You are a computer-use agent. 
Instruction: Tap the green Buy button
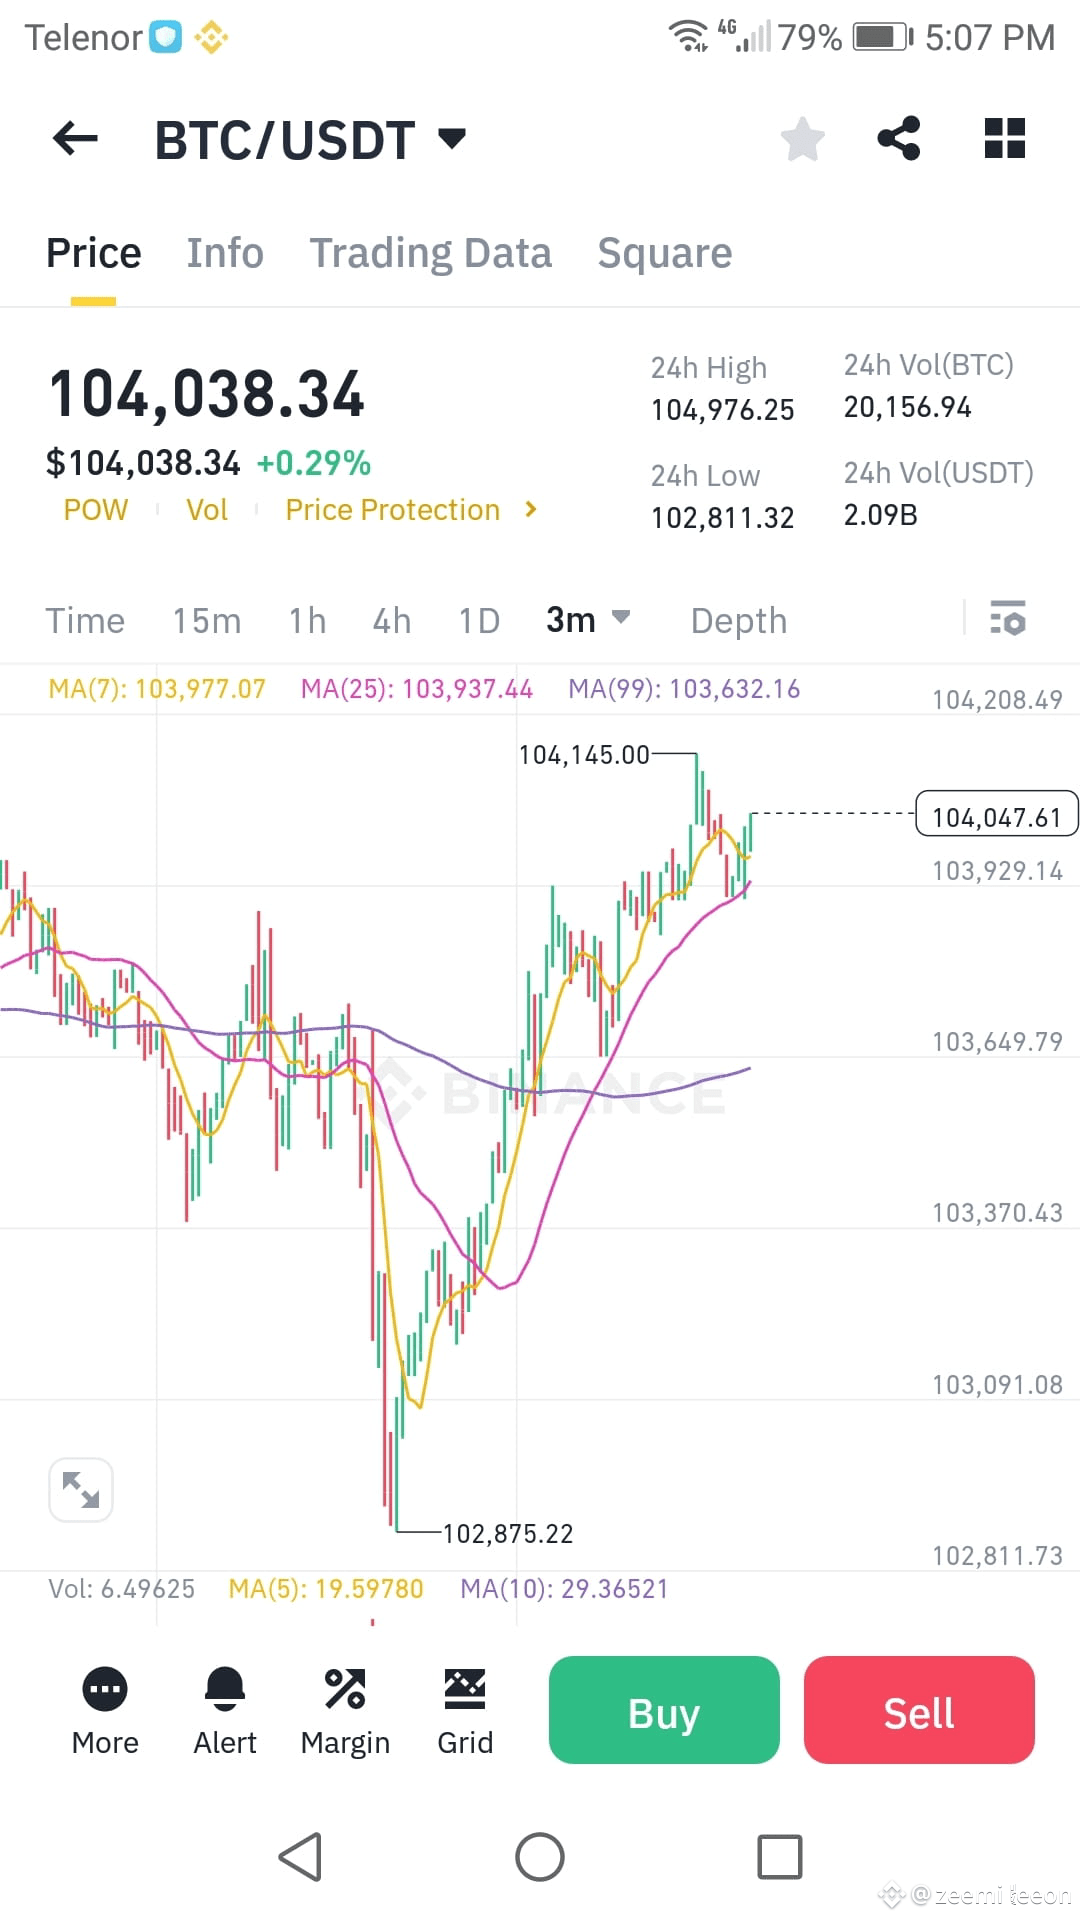(x=664, y=1710)
